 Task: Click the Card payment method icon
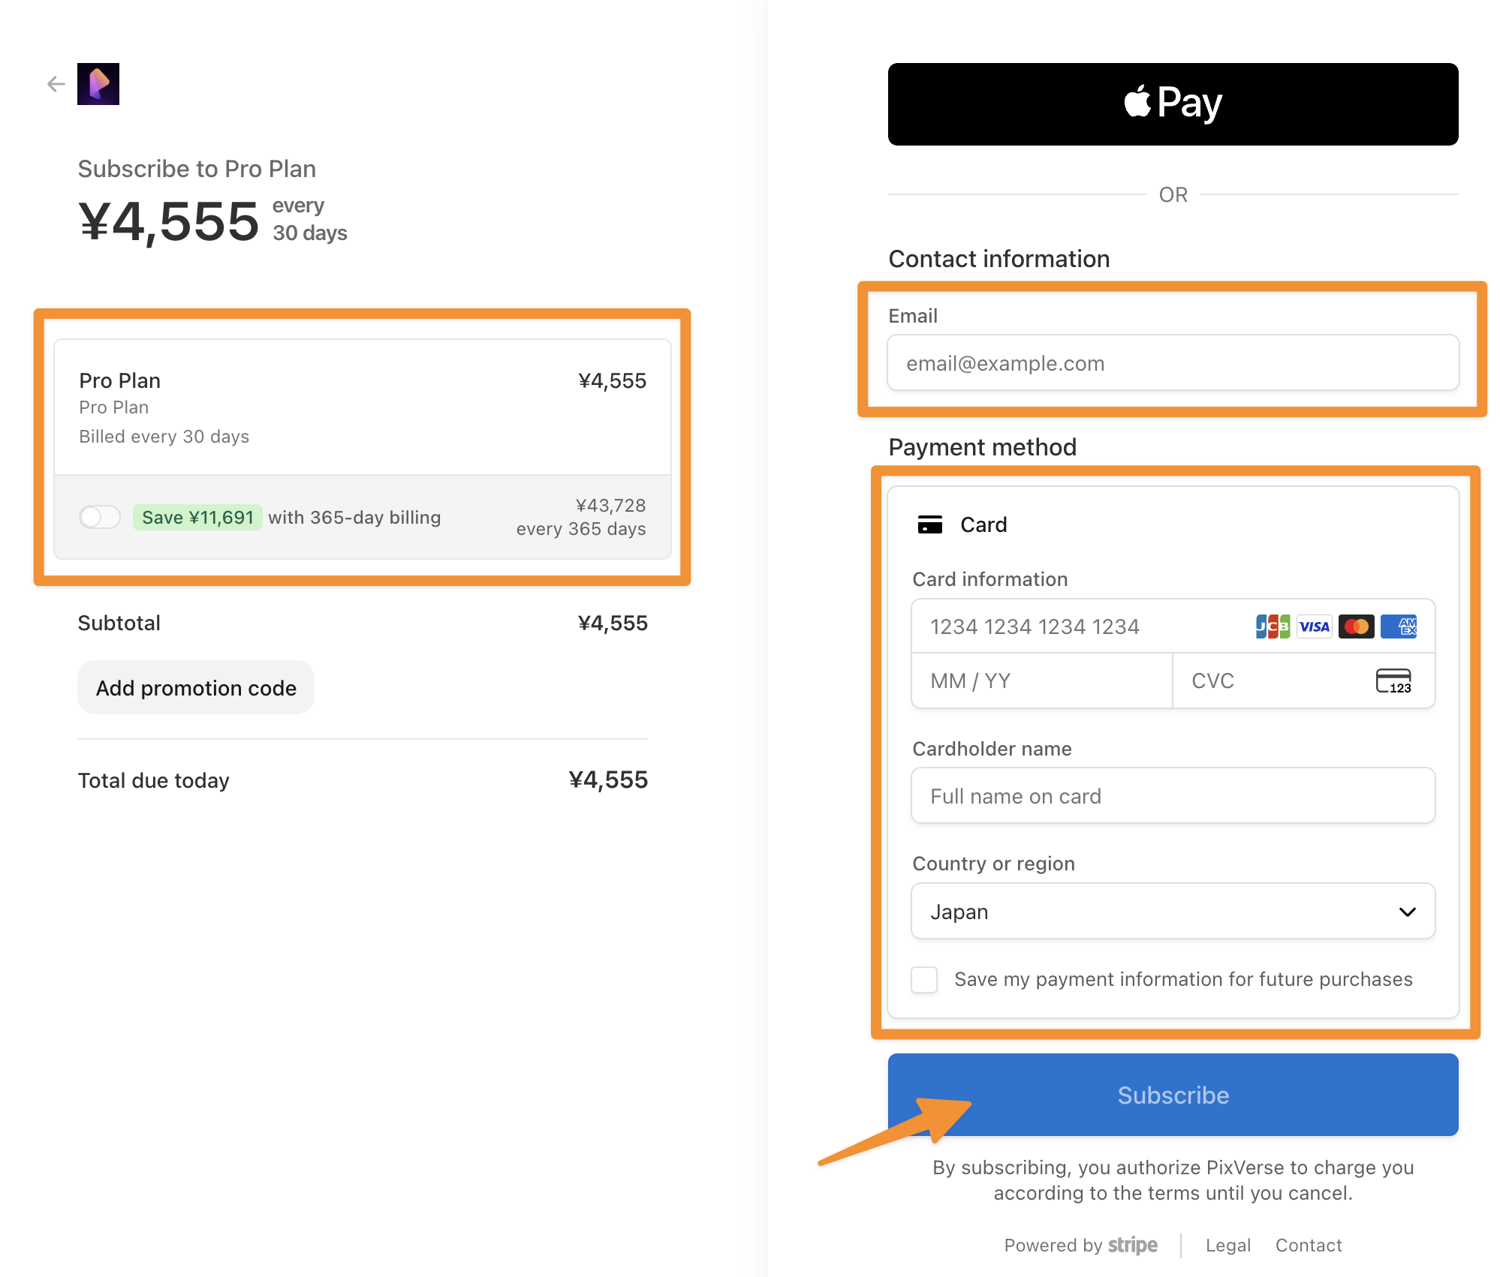coord(930,525)
